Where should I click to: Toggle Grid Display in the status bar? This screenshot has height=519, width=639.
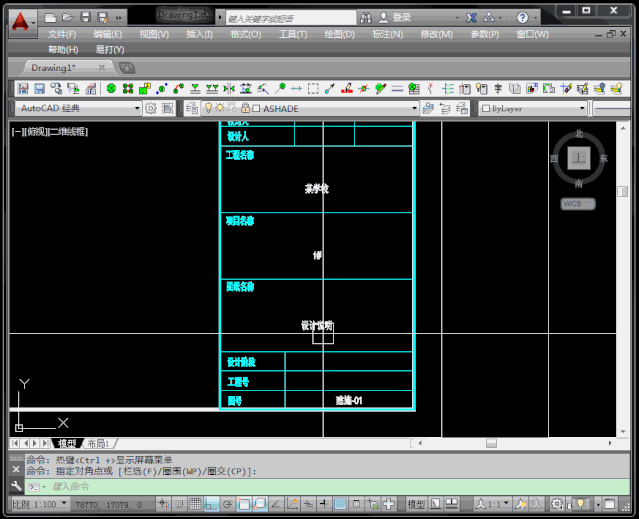(195, 504)
